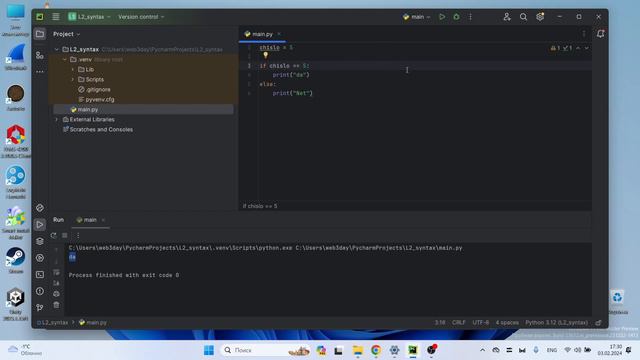The height and width of the screenshot is (360, 640).
Task: Click L2_syntax in navigation bar
Action: (53, 322)
